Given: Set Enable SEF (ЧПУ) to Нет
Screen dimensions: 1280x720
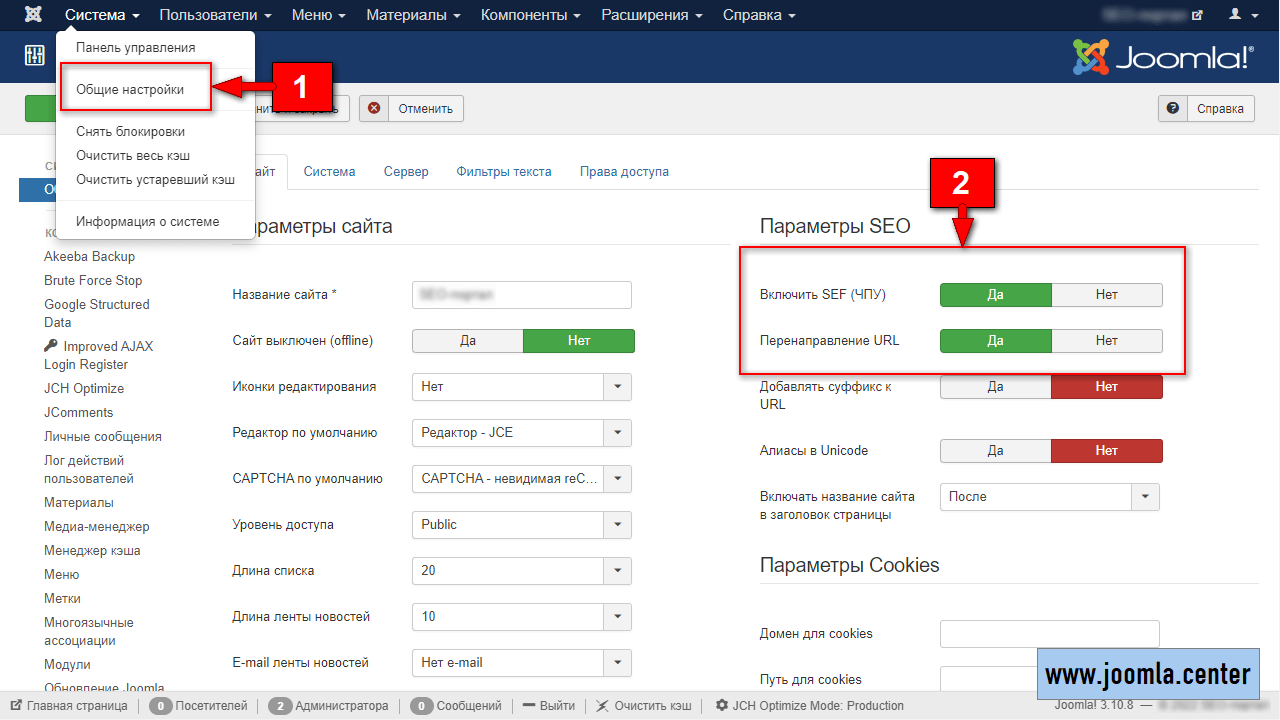Looking at the screenshot, I should pos(1106,294).
